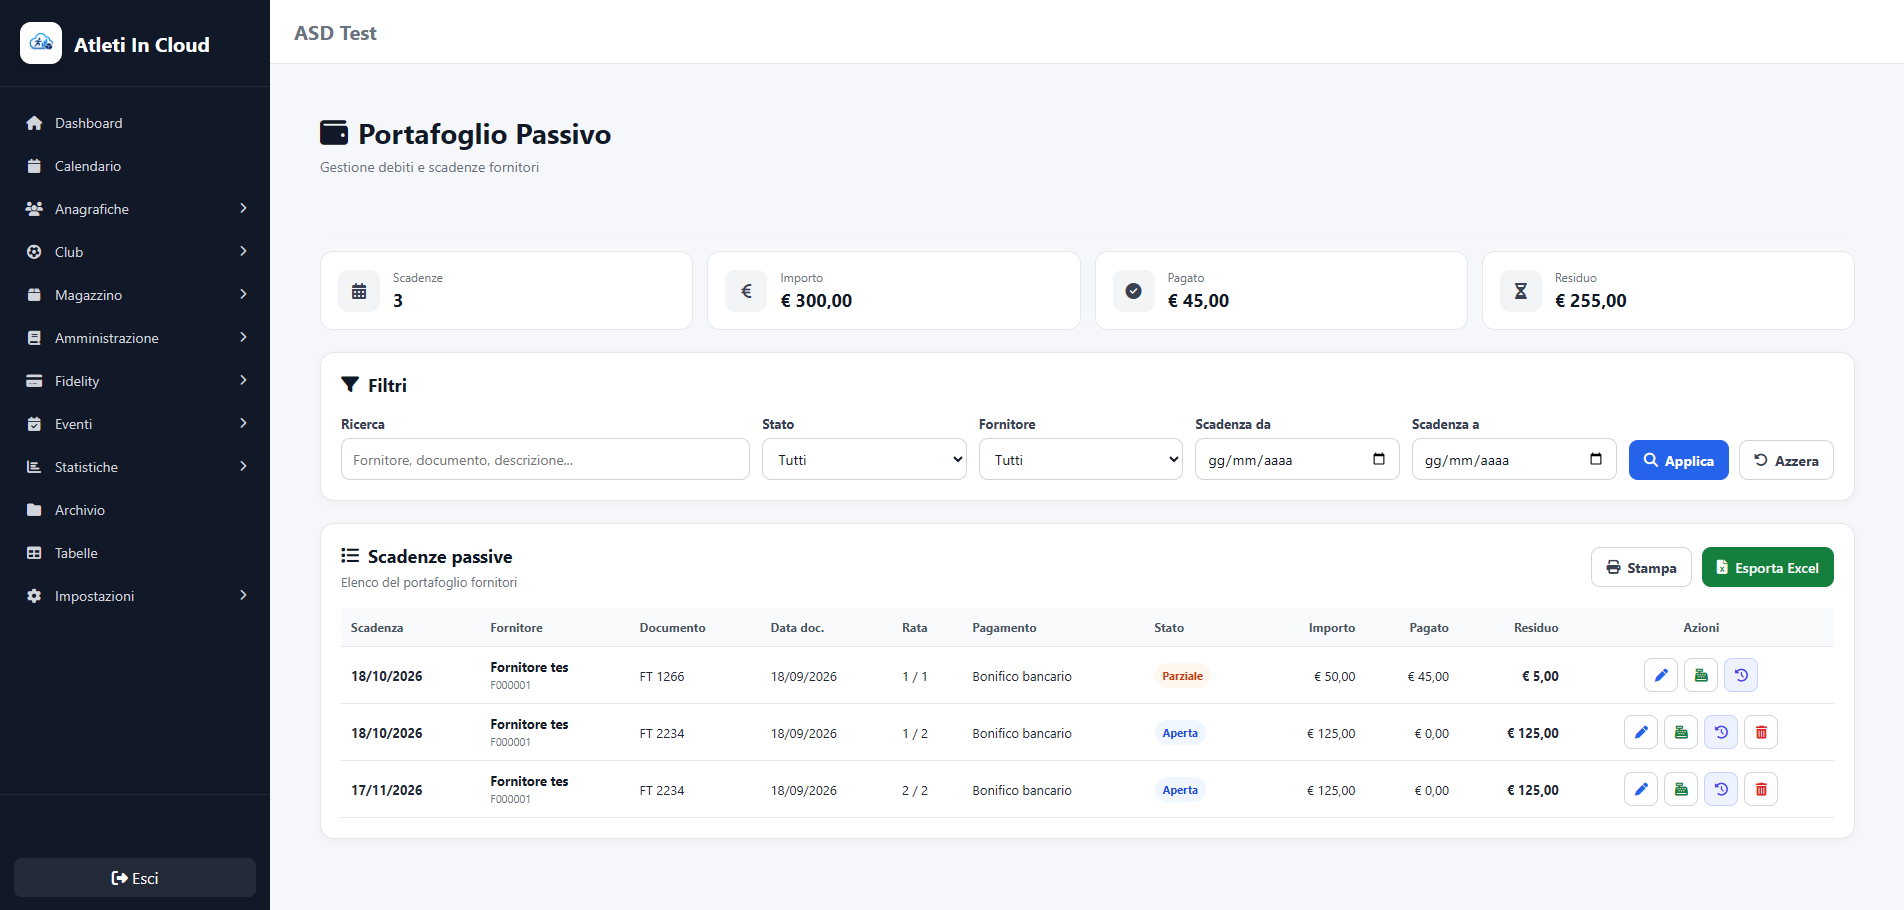Screen dimensions: 1904x910
Task: Expand the Anagrafiche menu chevron
Action: click(x=243, y=208)
